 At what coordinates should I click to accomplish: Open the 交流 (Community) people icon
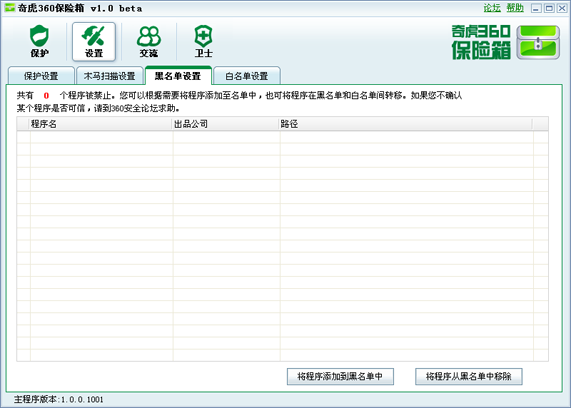[149, 41]
